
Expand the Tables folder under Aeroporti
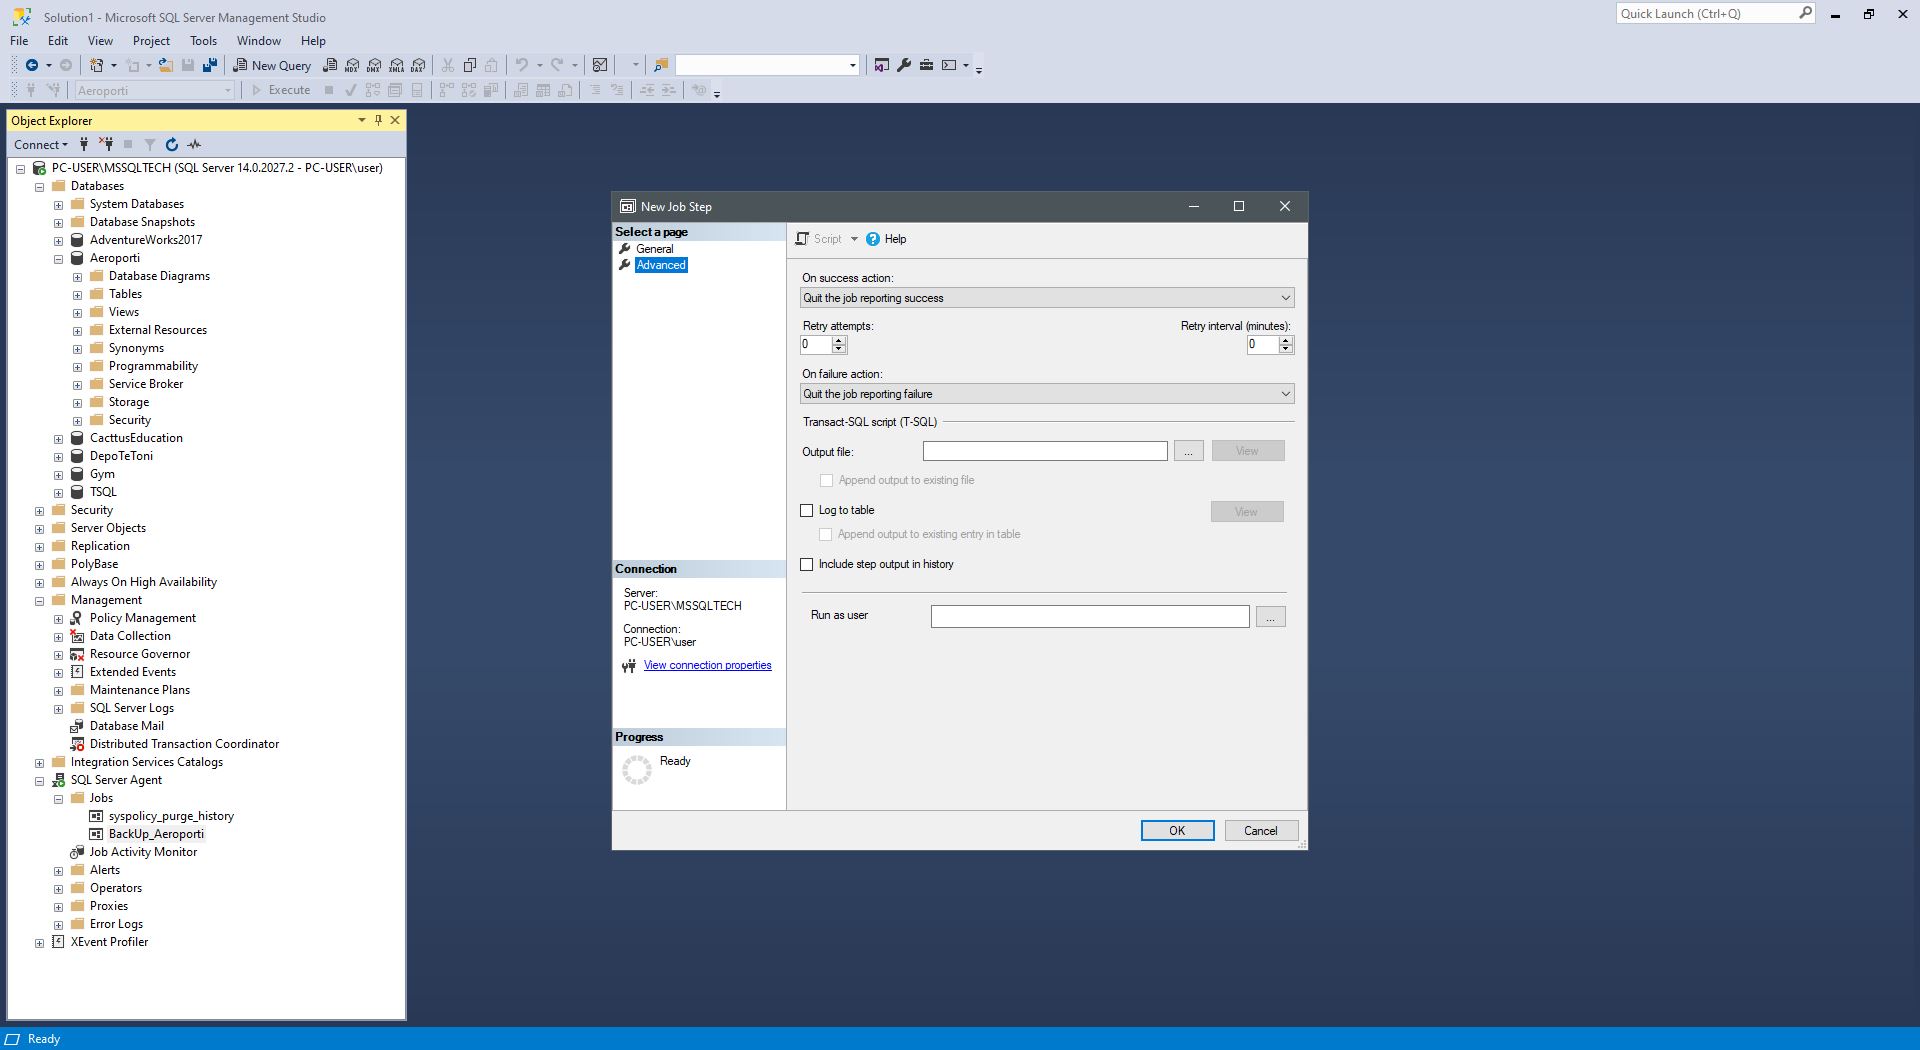[77, 294]
